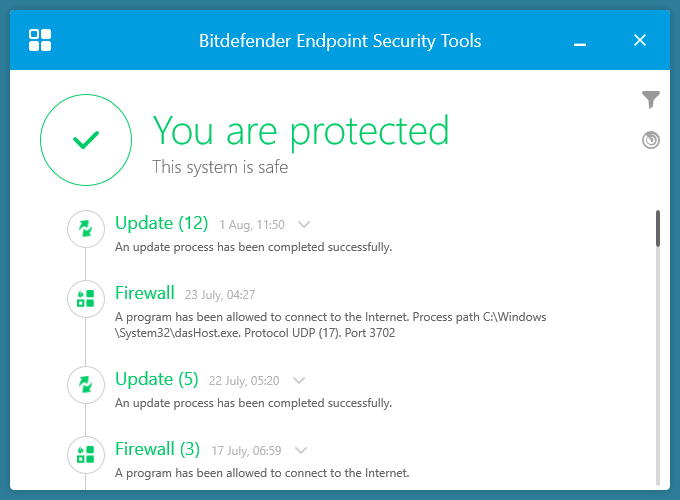
Task: Expand the Update (12) event chevron
Action: (305, 225)
